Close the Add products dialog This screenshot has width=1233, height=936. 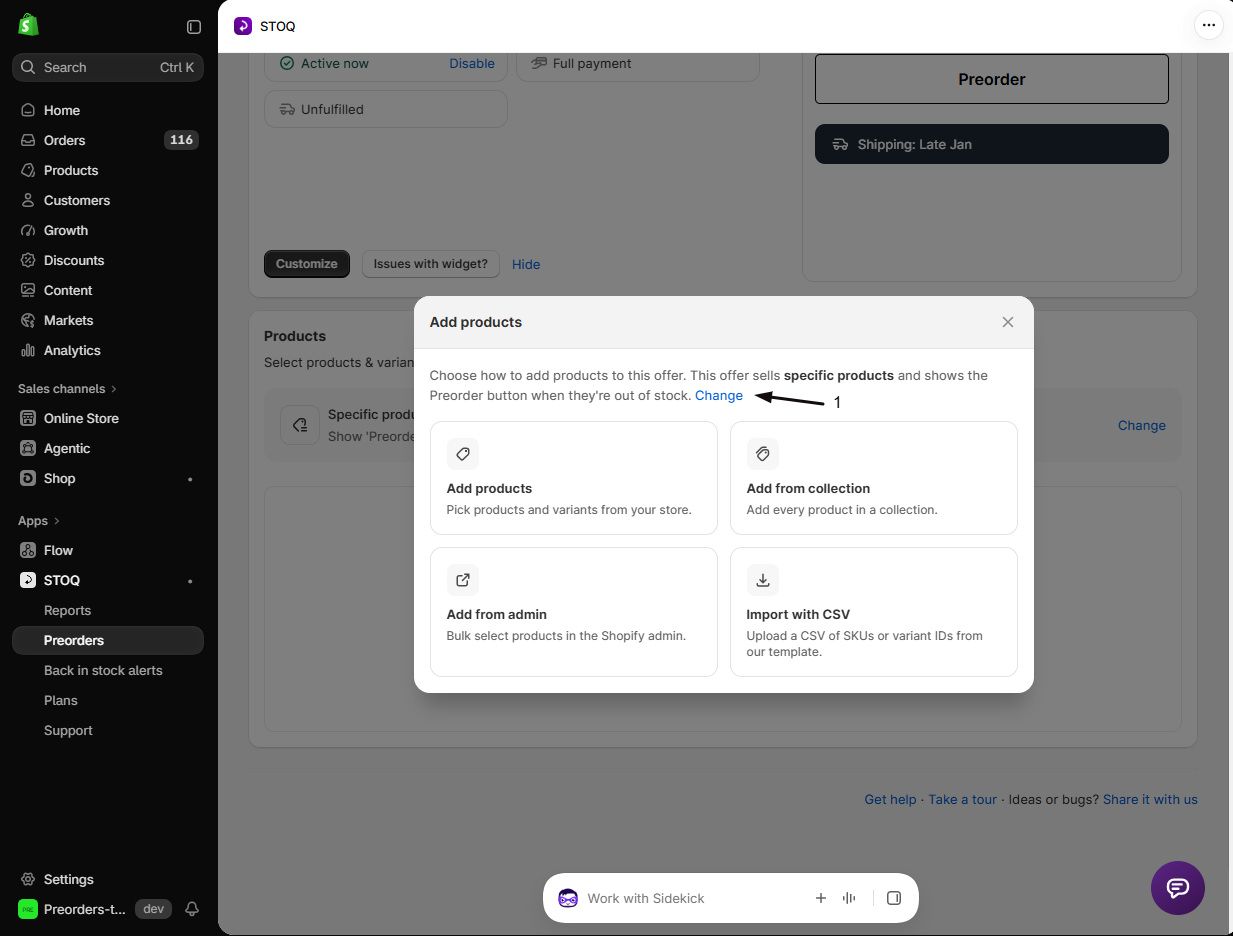[x=1008, y=322]
